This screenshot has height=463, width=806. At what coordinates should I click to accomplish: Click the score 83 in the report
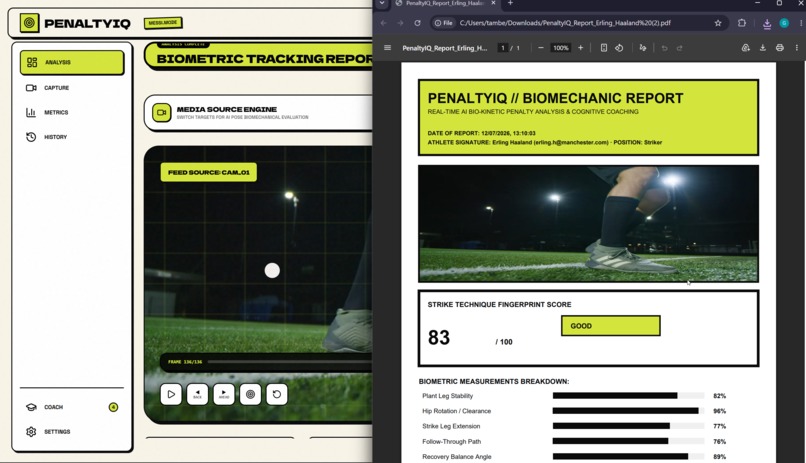pyautogui.click(x=439, y=338)
